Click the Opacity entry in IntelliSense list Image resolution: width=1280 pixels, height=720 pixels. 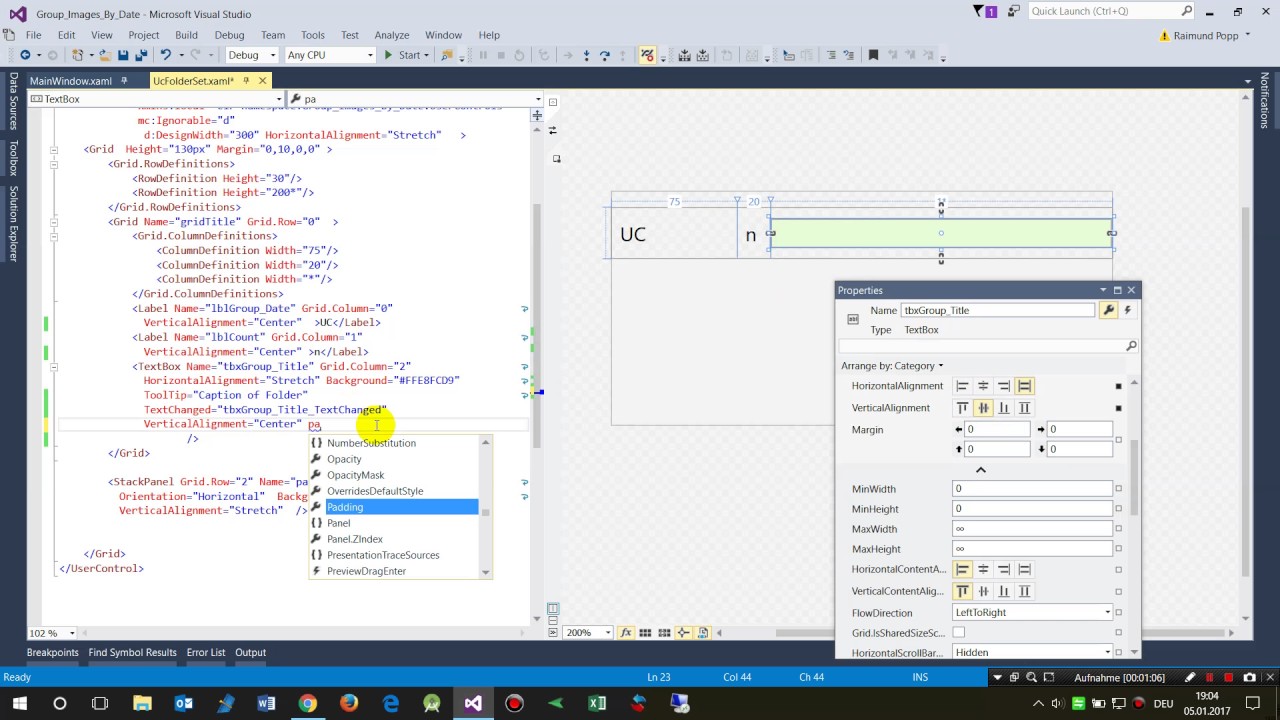[344, 459]
